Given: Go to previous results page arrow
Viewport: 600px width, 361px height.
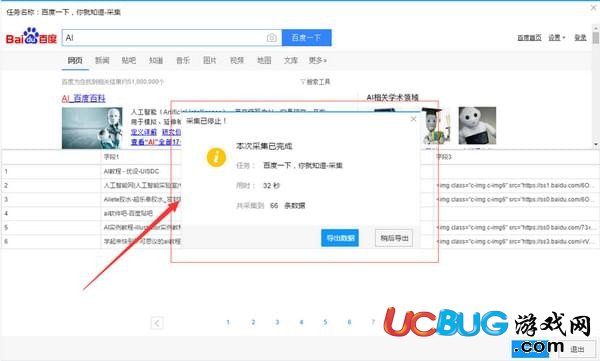Looking at the screenshot, I should point(157,323).
